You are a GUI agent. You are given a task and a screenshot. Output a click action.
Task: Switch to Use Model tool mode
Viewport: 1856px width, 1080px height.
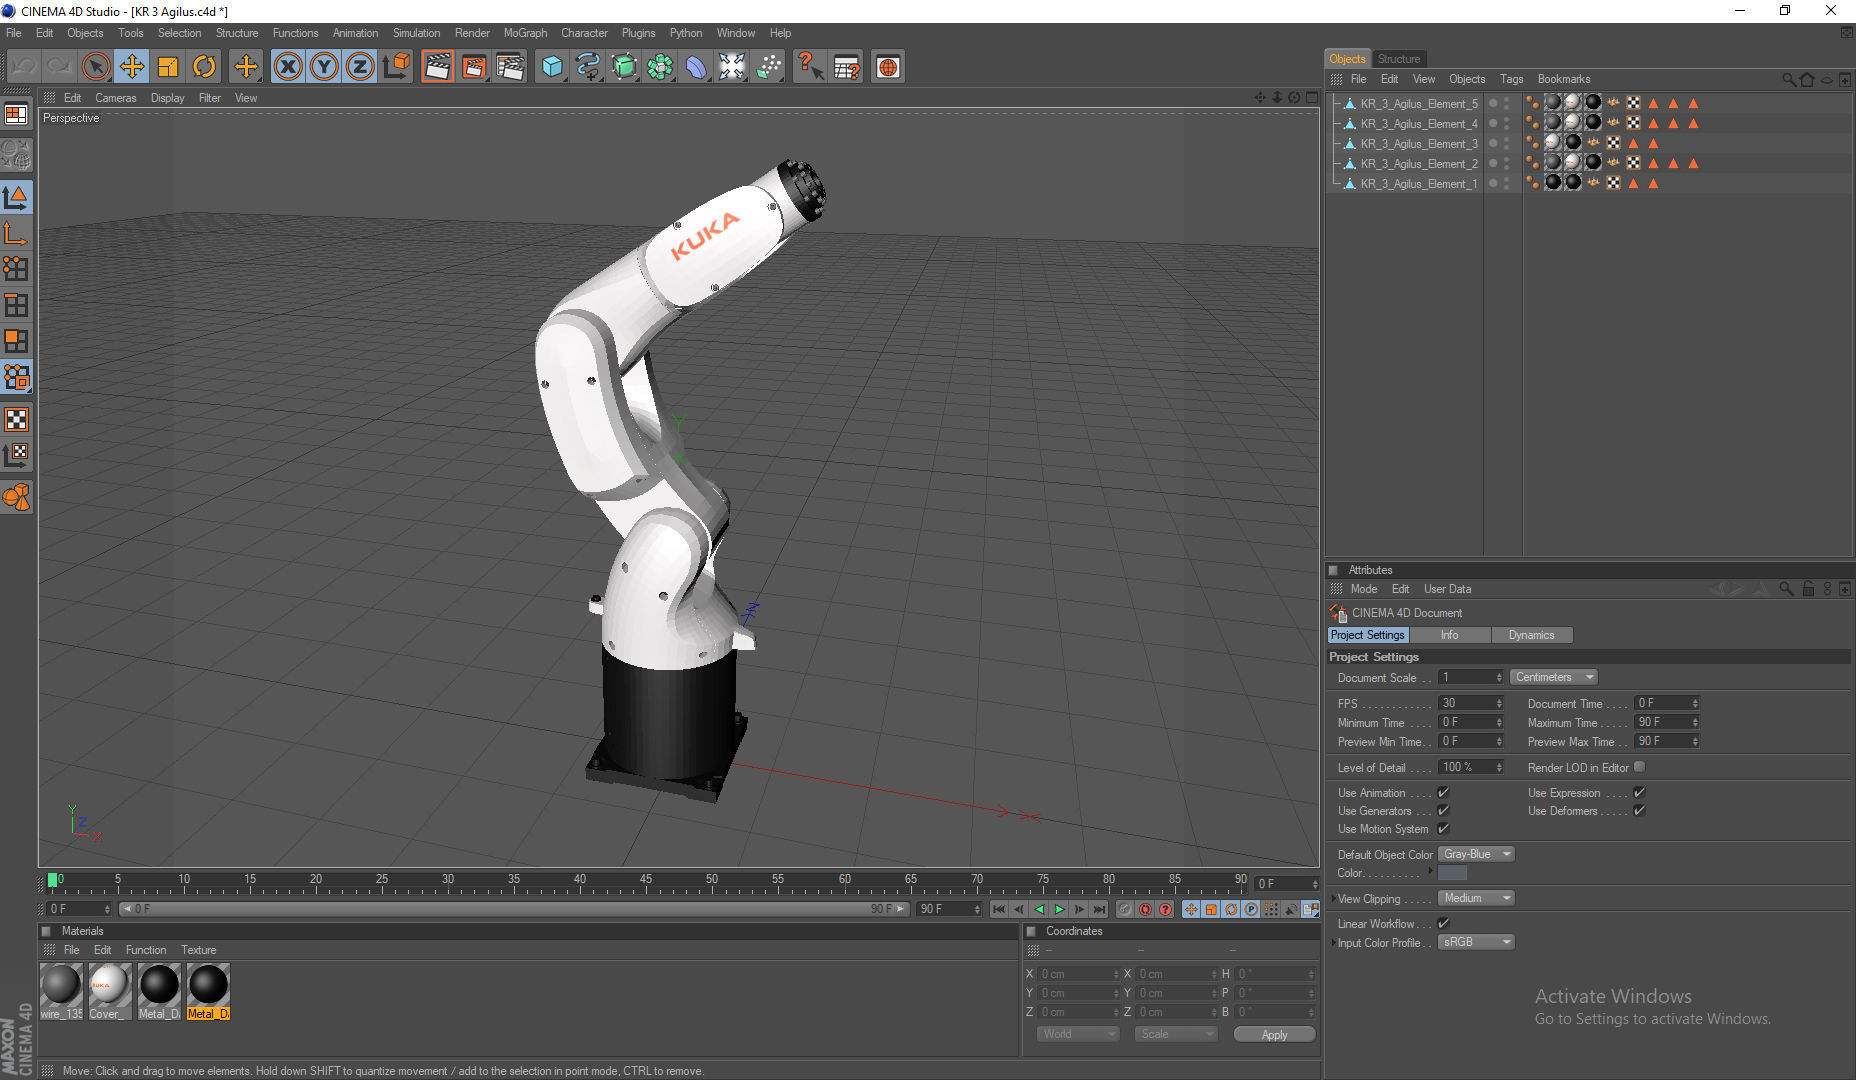point(16,197)
